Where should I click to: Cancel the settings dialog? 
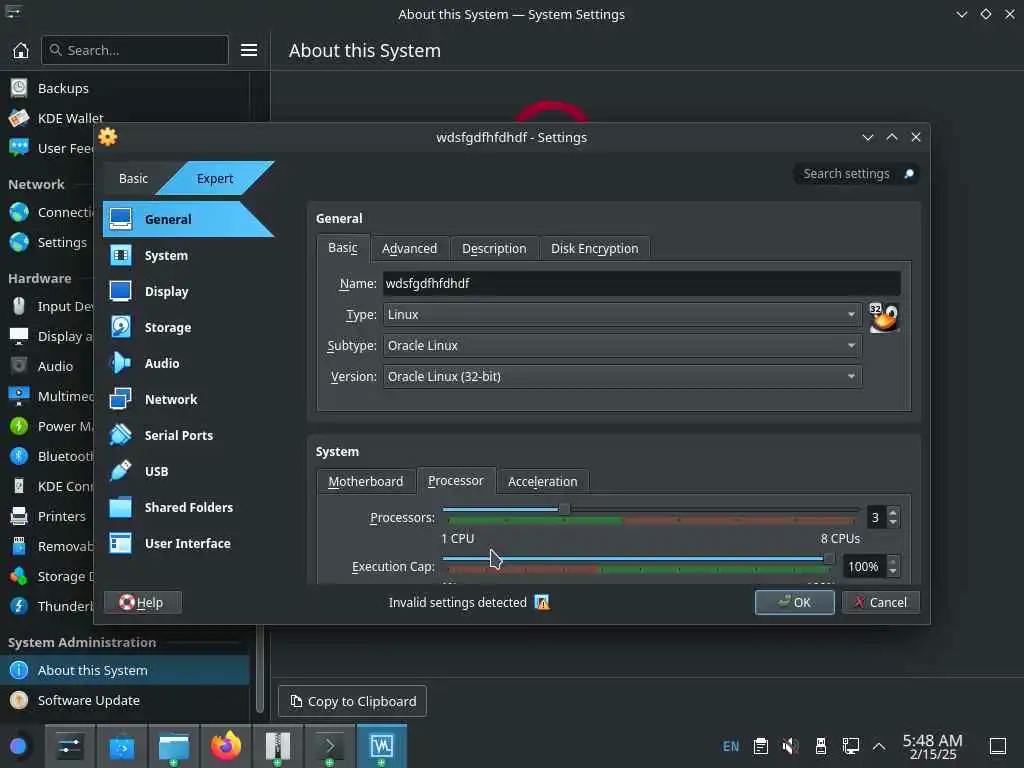point(880,602)
